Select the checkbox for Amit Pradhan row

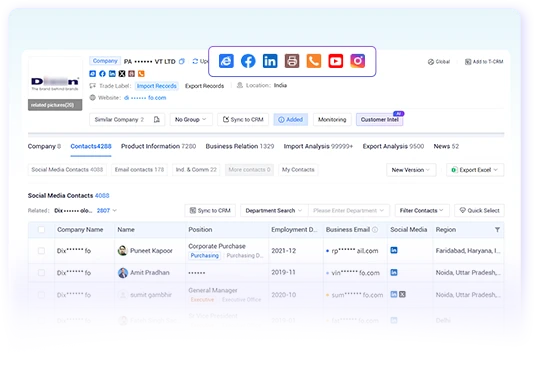[41, 273]
